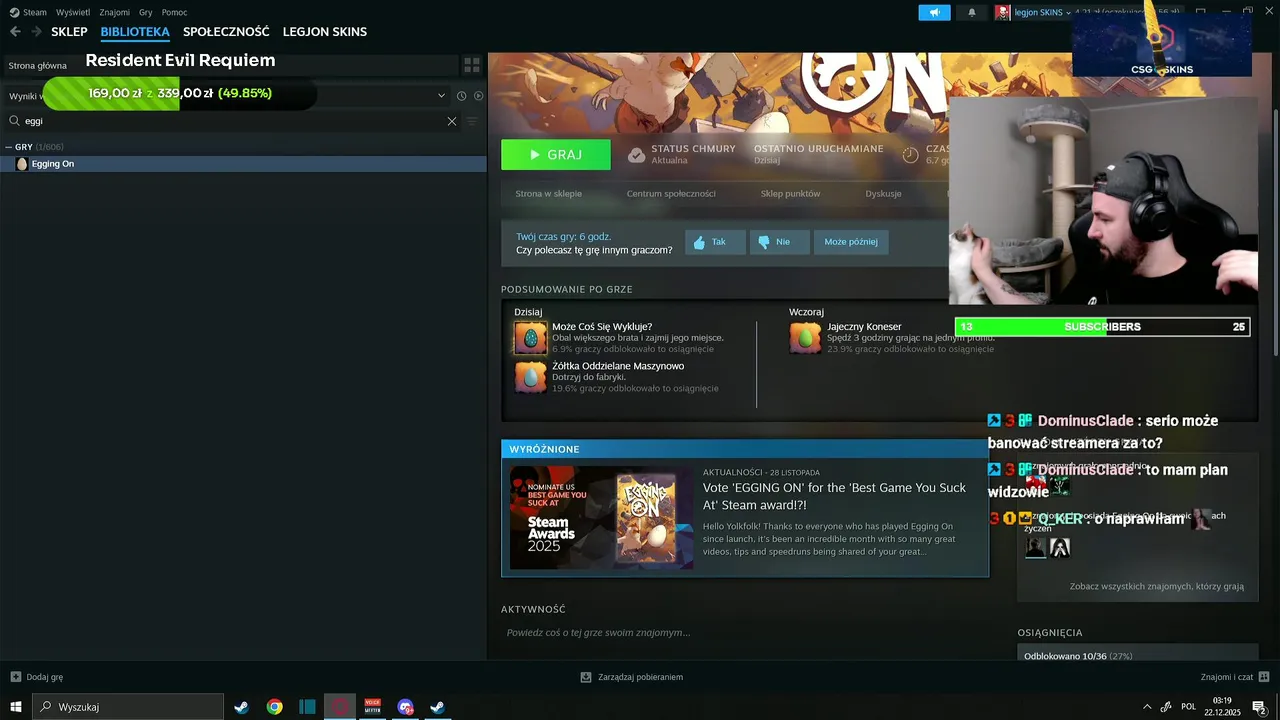
Task: Switch to the SPOŁECZNOŚĆ tab
Action: [x=226, y=32]
